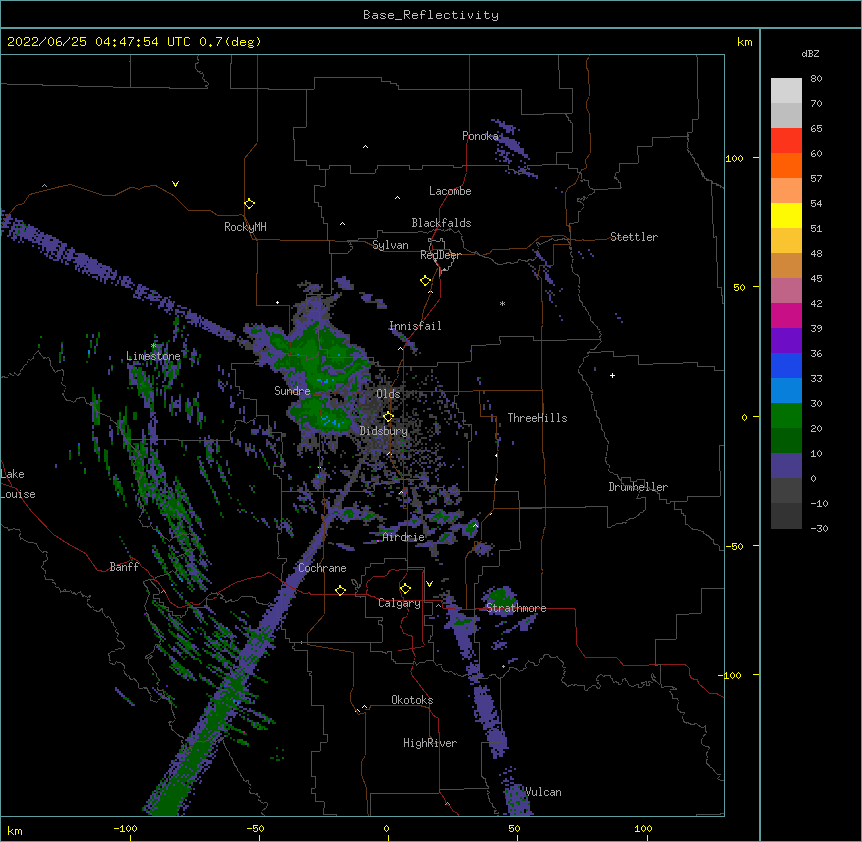Click the Airdrie label
This screenshot has height=842, width=862.
click(x=404, y=537)
